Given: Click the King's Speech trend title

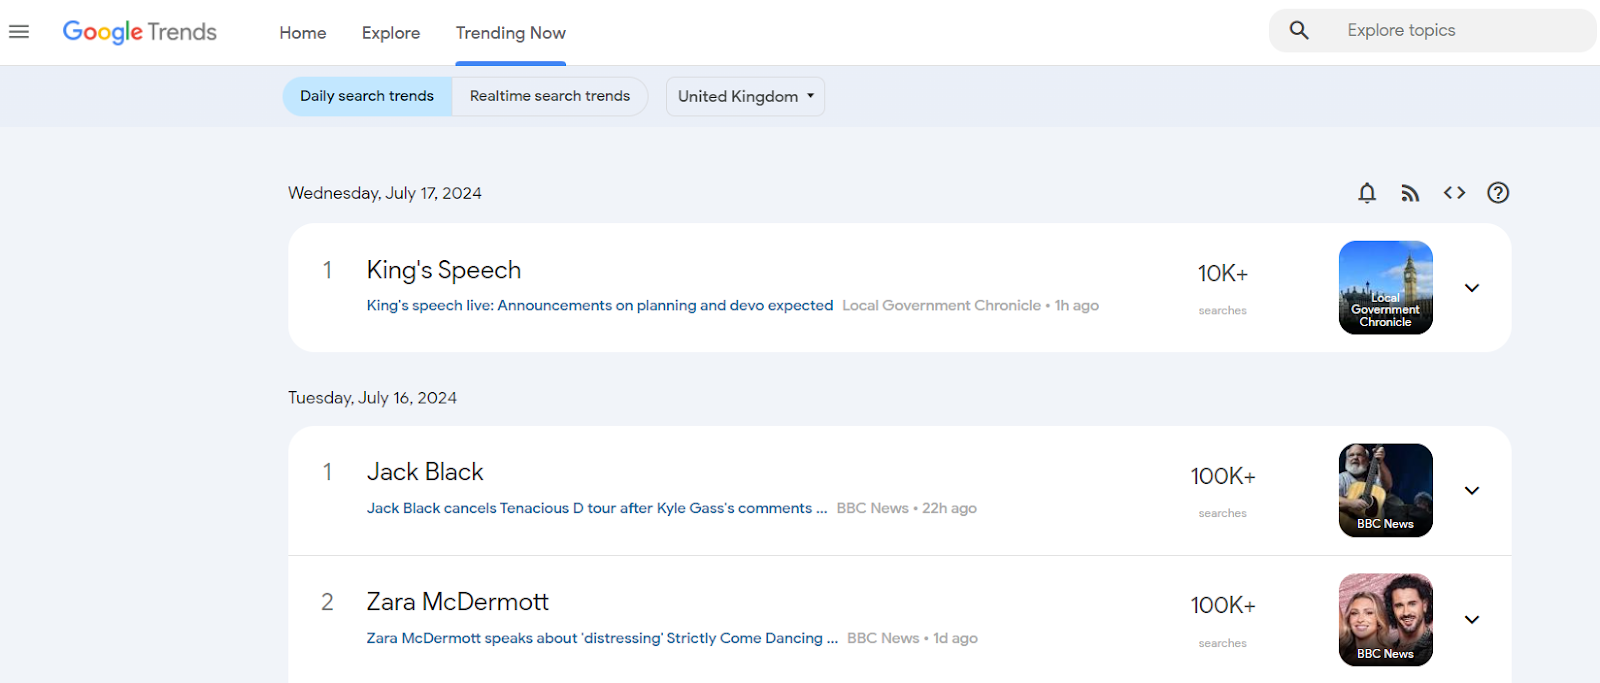Looking at the screenshot, I should pos(444,270).
